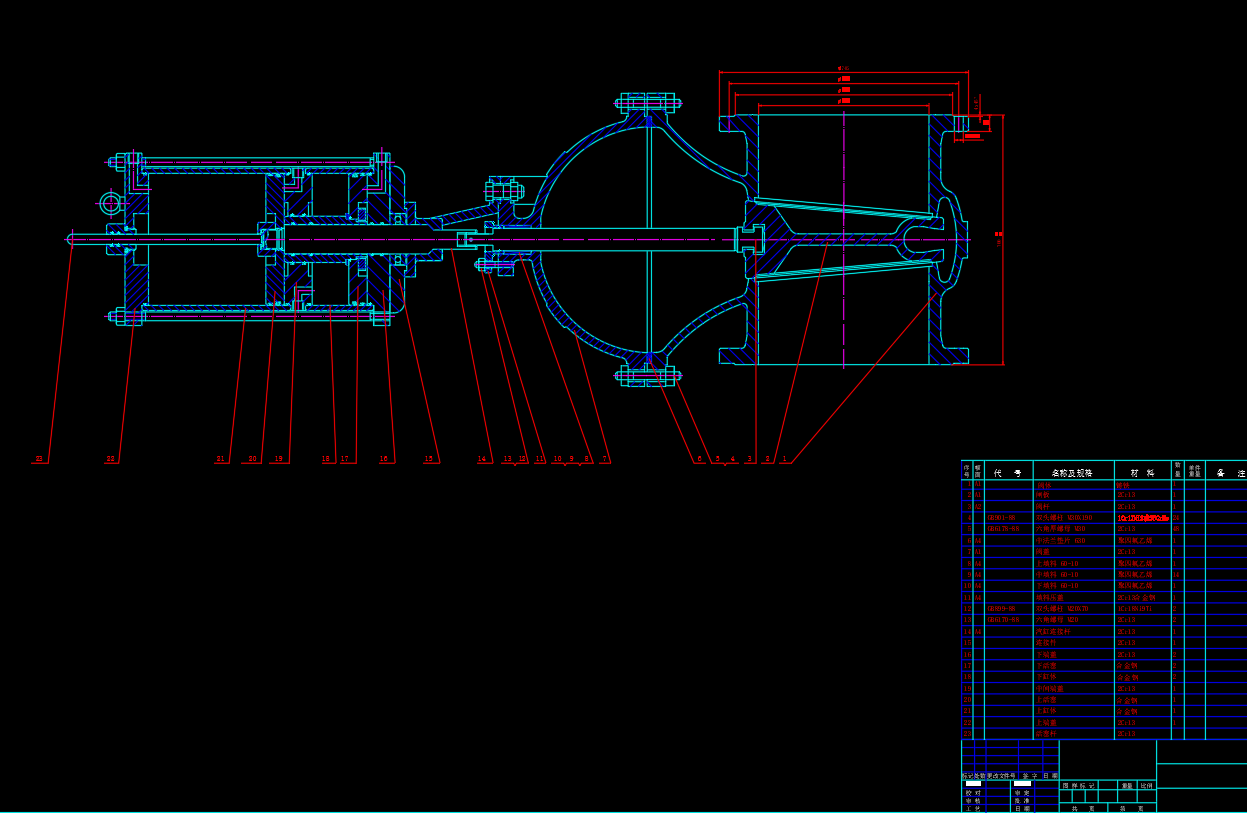Screen dimensions: 1247x813
Task: Select the 比例 scale cell in title block
Action: [x=1146, y=785]
